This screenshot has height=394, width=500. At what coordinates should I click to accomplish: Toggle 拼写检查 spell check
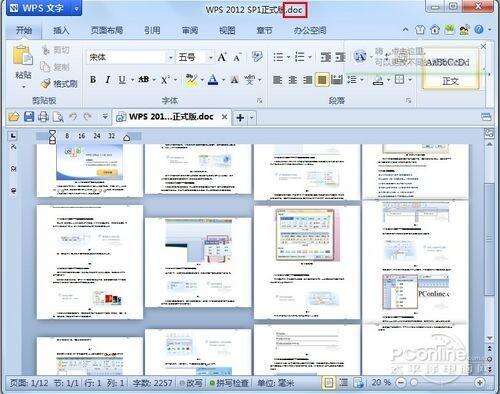229,383
